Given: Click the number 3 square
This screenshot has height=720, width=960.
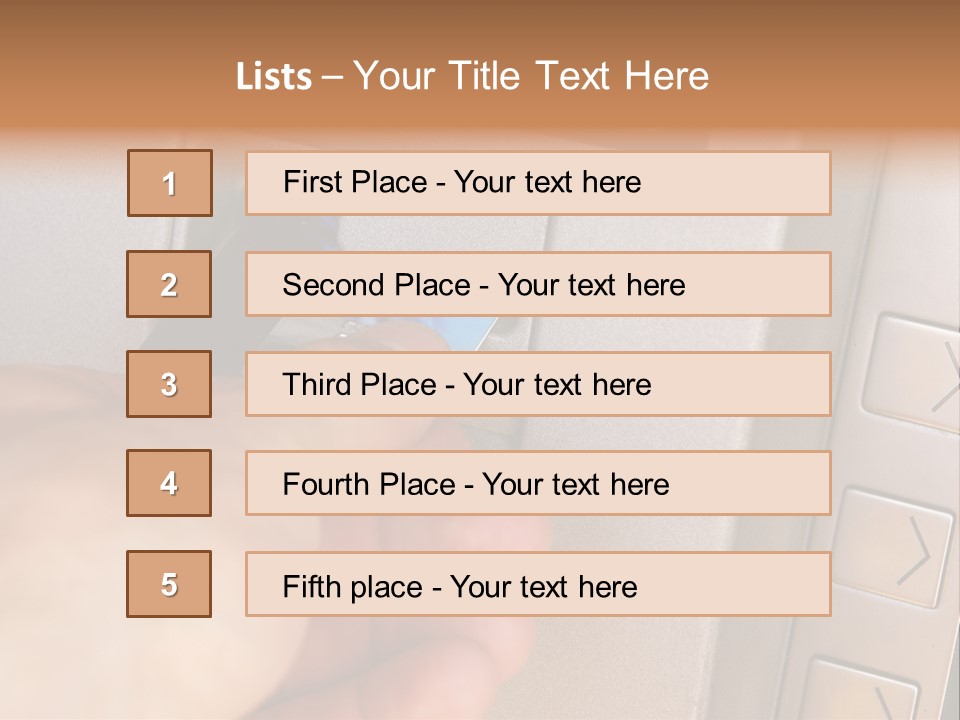Looking at the screenshot, I should coord(169,384).
